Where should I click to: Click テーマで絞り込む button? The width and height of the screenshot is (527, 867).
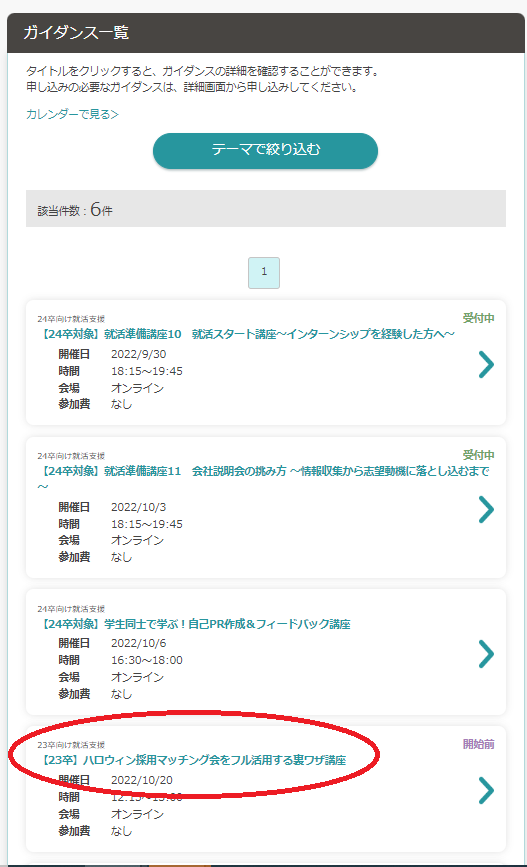pyautogui.click(x=265, y=150)
